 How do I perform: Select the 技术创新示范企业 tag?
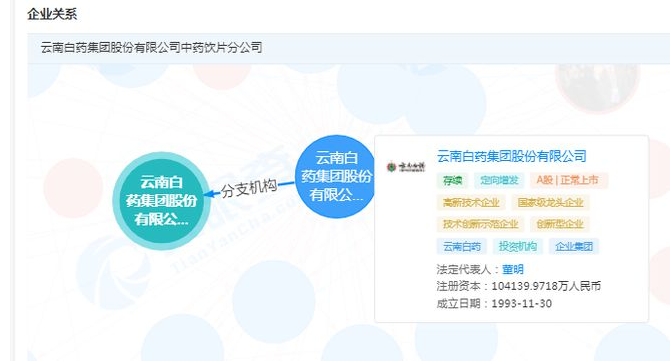(x=480, y=224)
